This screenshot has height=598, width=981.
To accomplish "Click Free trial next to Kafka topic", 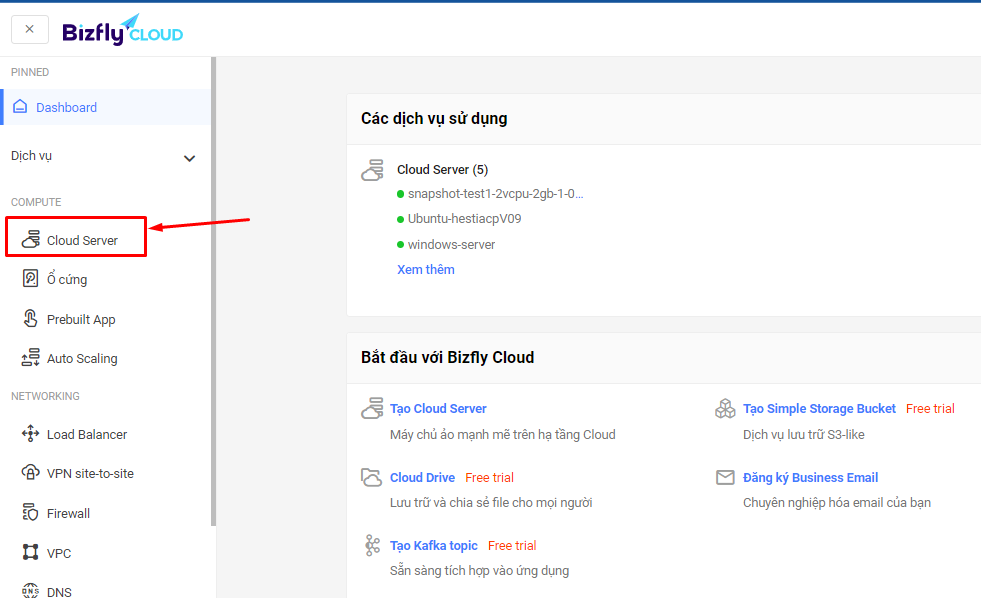I will 512,545.
